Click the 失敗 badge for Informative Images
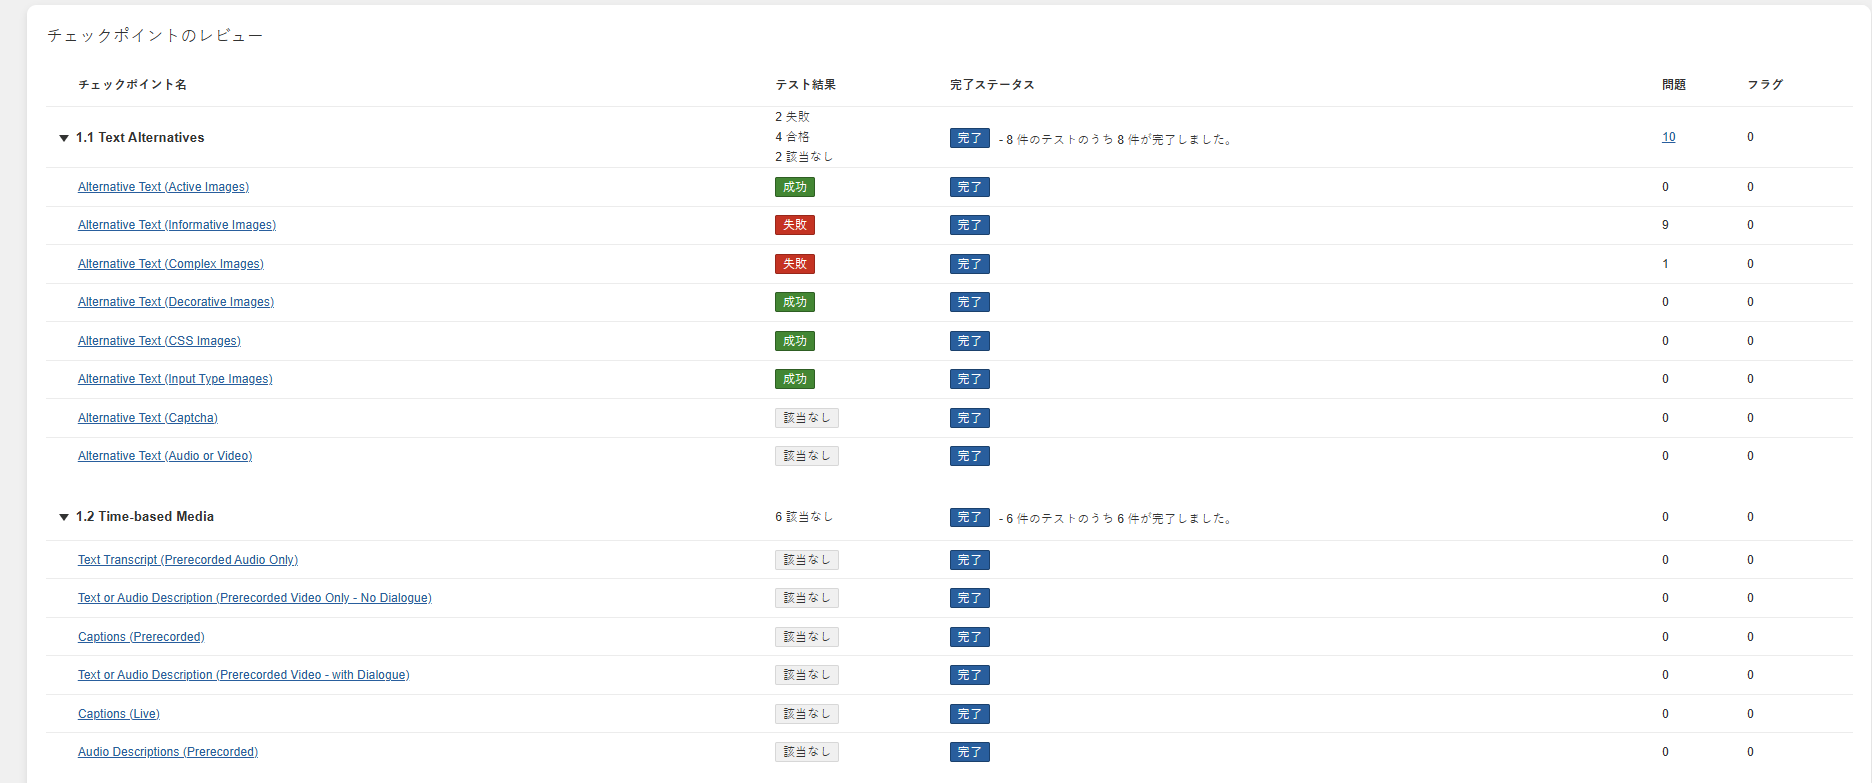 point(794,225)
